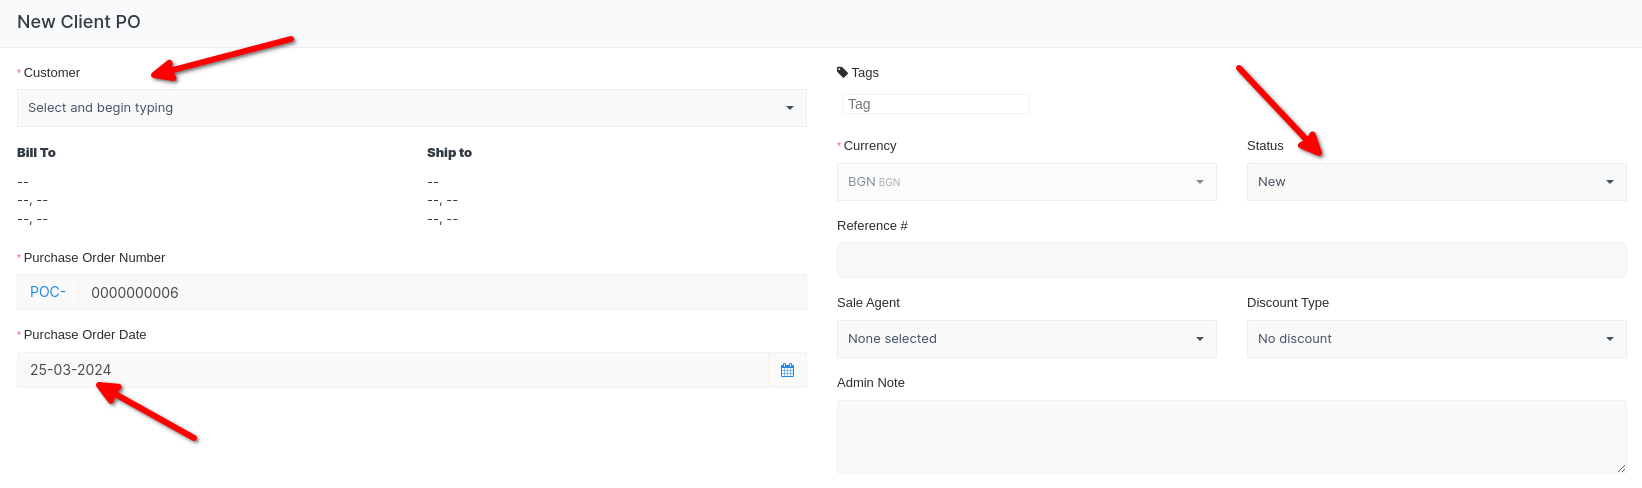Viewport: 1642px width, 488px height.
Task: Open the Status dropdown showing New
Action: [x=1436, y=182]
